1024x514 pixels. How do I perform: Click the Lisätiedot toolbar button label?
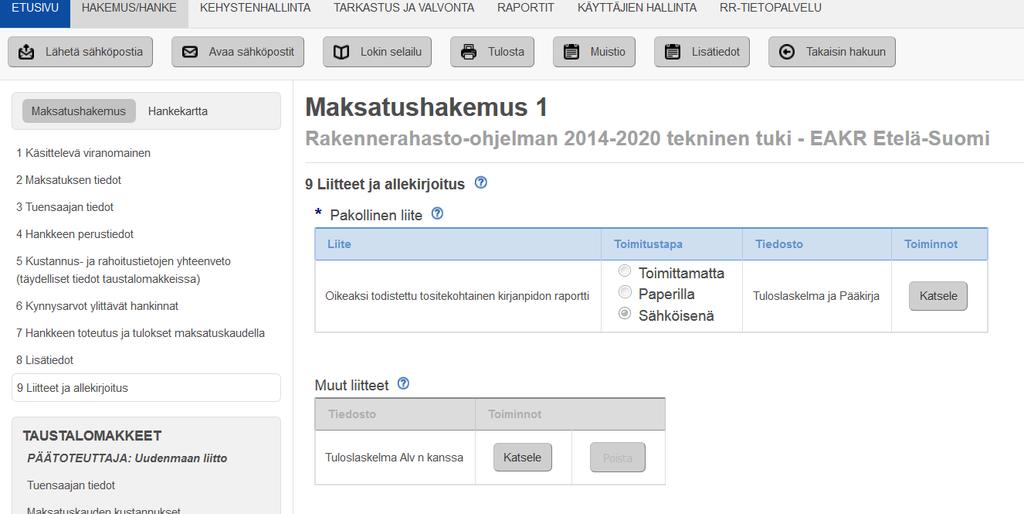coord(716,52)
